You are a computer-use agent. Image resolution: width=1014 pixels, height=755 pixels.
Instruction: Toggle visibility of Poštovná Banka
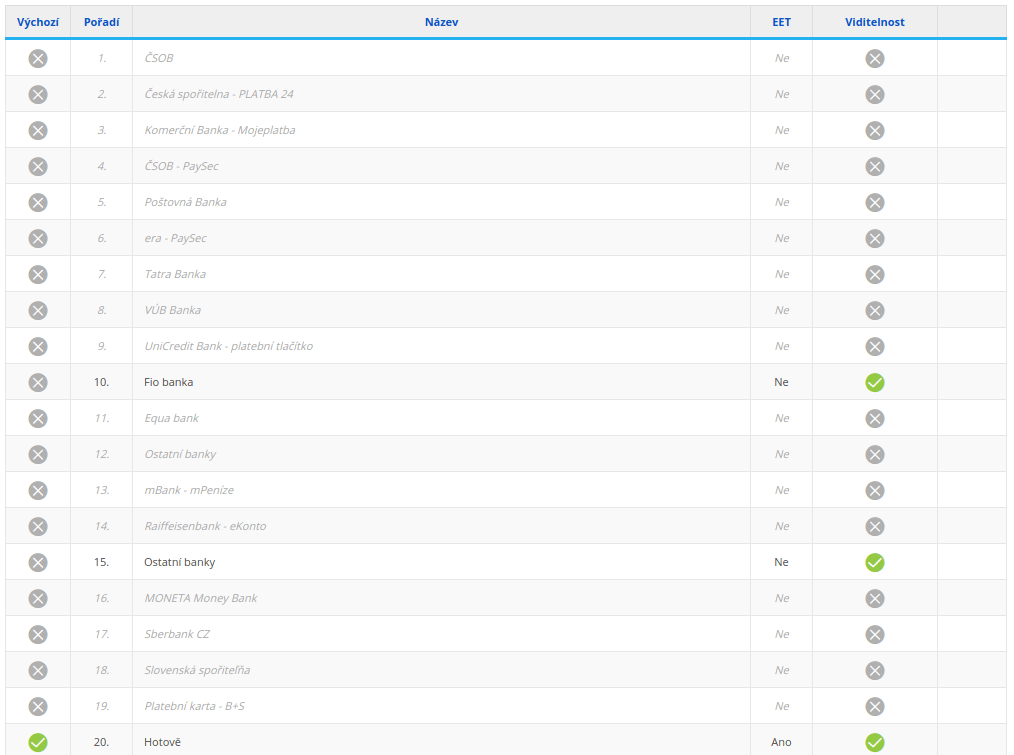click(875, 203)
